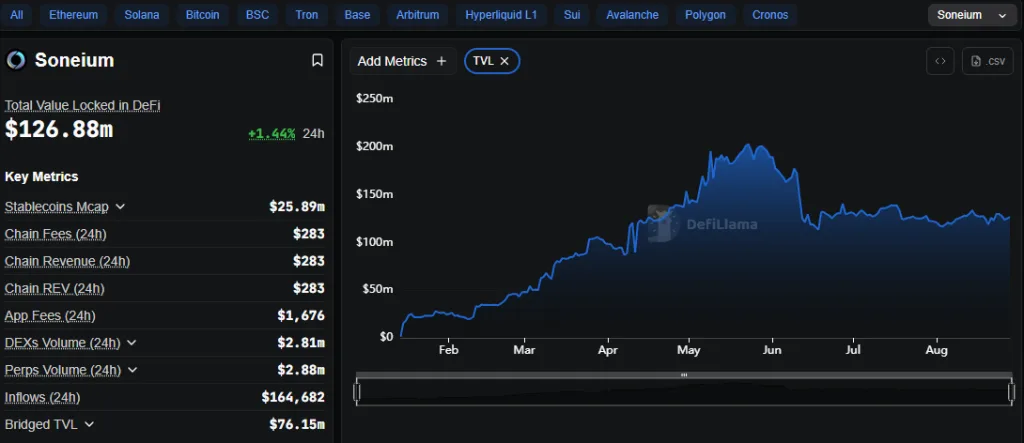Expand Stablecoins Mcap details
The width and height of the screenshot is (1024, 443).
(x=120, y=206)
